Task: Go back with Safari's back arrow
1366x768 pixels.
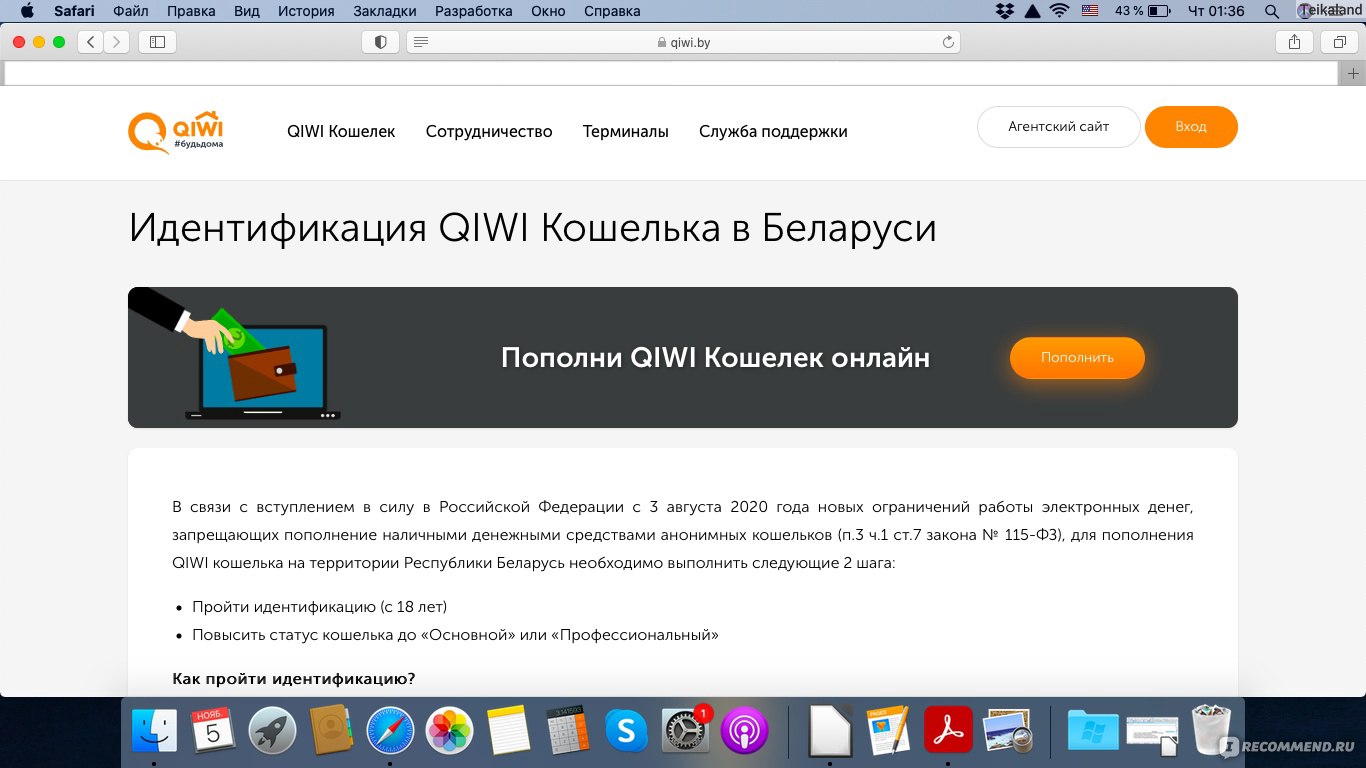Action: [x=91, y=42]
